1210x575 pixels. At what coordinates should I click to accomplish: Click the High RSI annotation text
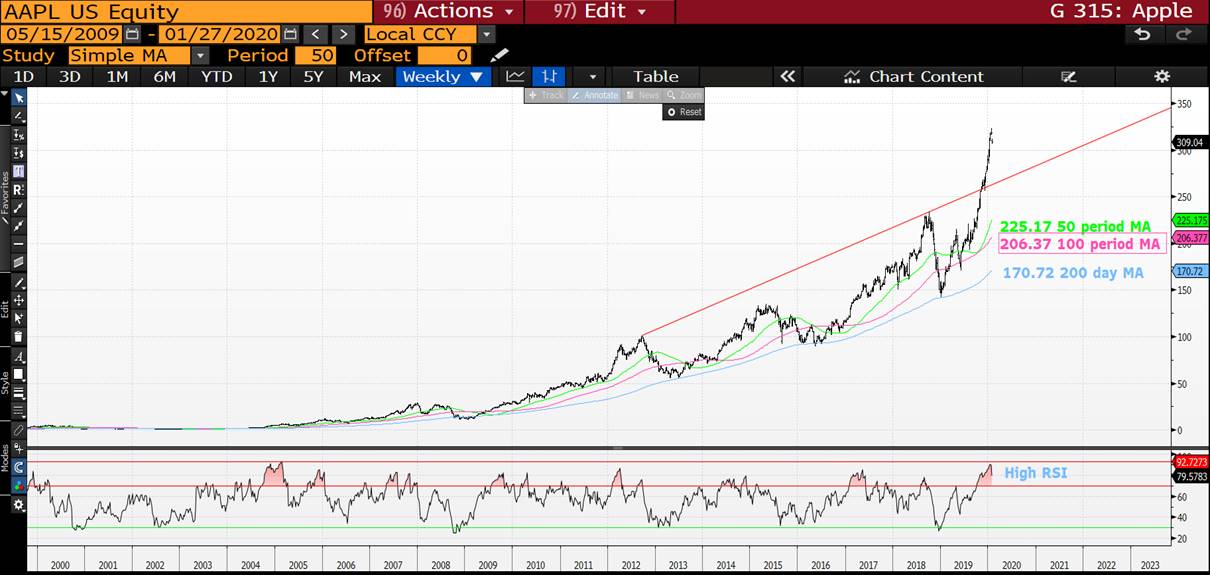(x=1035, y=472)
